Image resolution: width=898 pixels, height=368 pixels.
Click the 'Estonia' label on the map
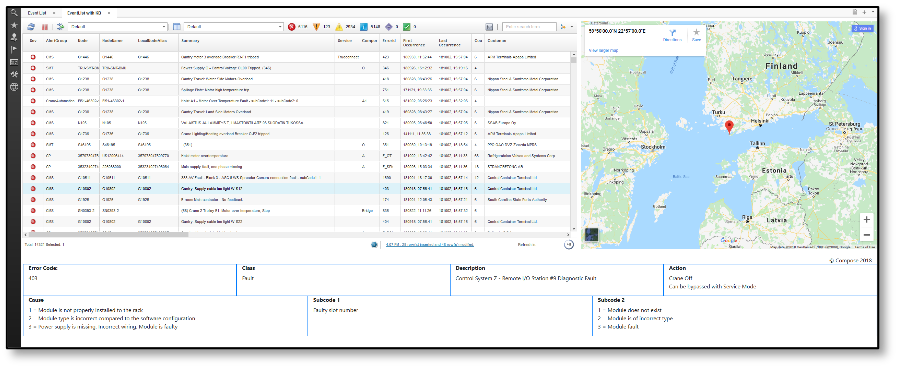[775, 171]
